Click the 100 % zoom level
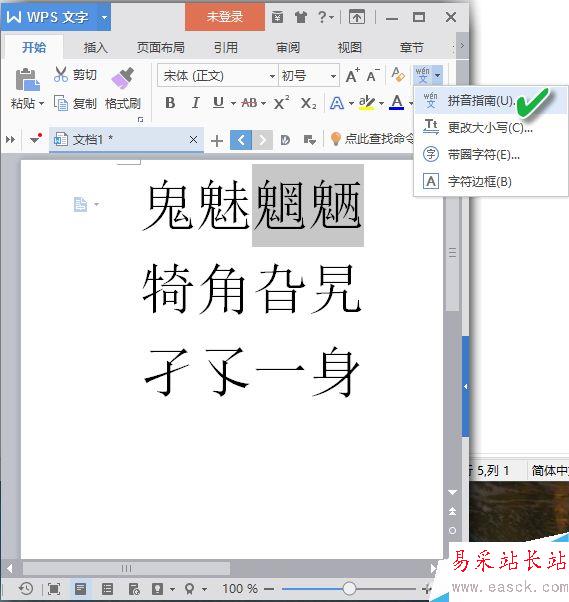The image size is (569, 602). point(240,589)
